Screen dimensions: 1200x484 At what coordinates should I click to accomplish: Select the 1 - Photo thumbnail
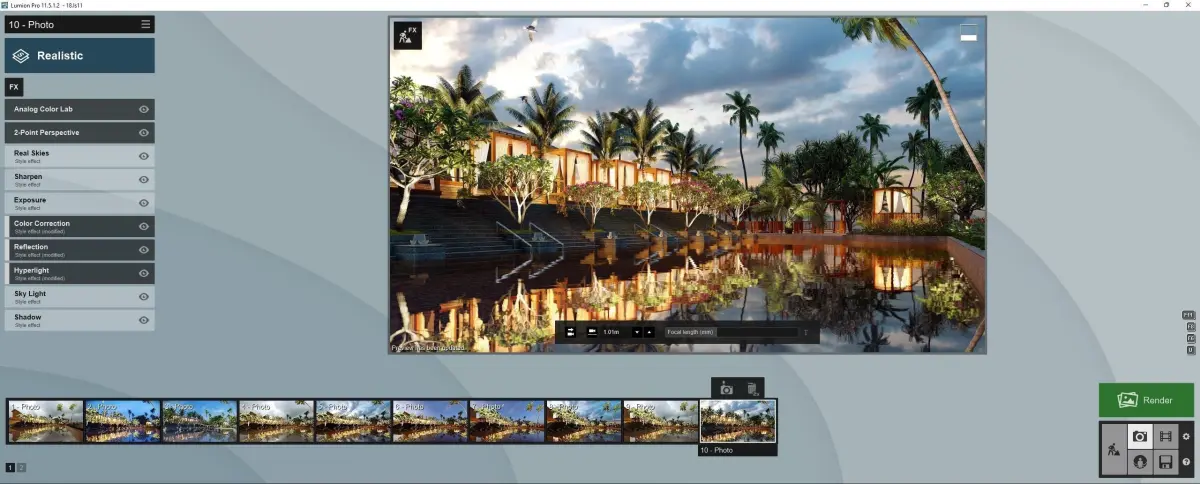tap(46, 421)
